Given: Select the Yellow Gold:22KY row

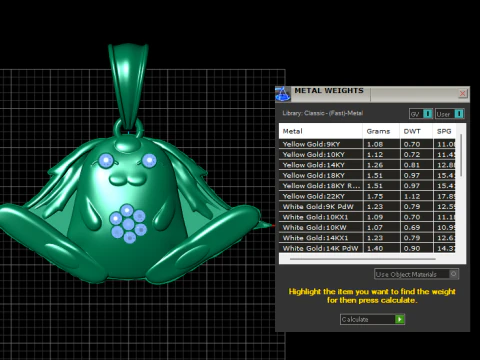Looking at the screenshot, I should 367,196.
